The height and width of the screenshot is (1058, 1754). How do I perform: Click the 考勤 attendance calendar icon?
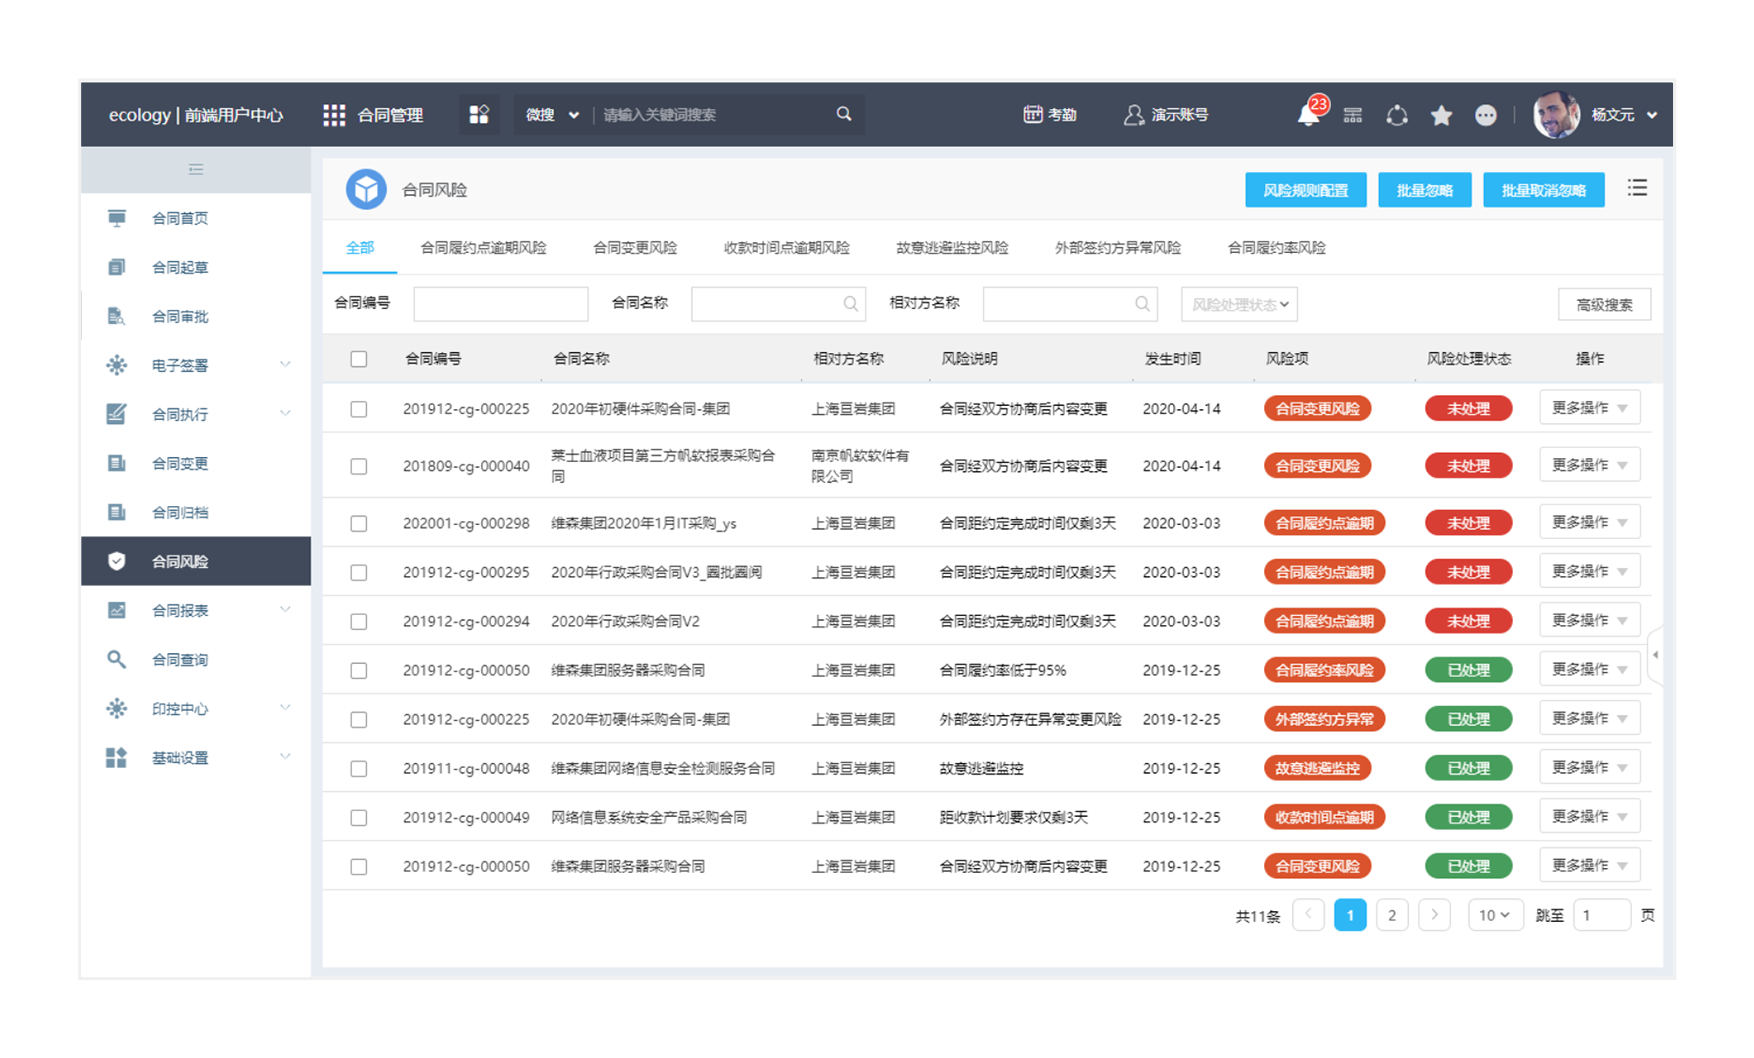1033,114
